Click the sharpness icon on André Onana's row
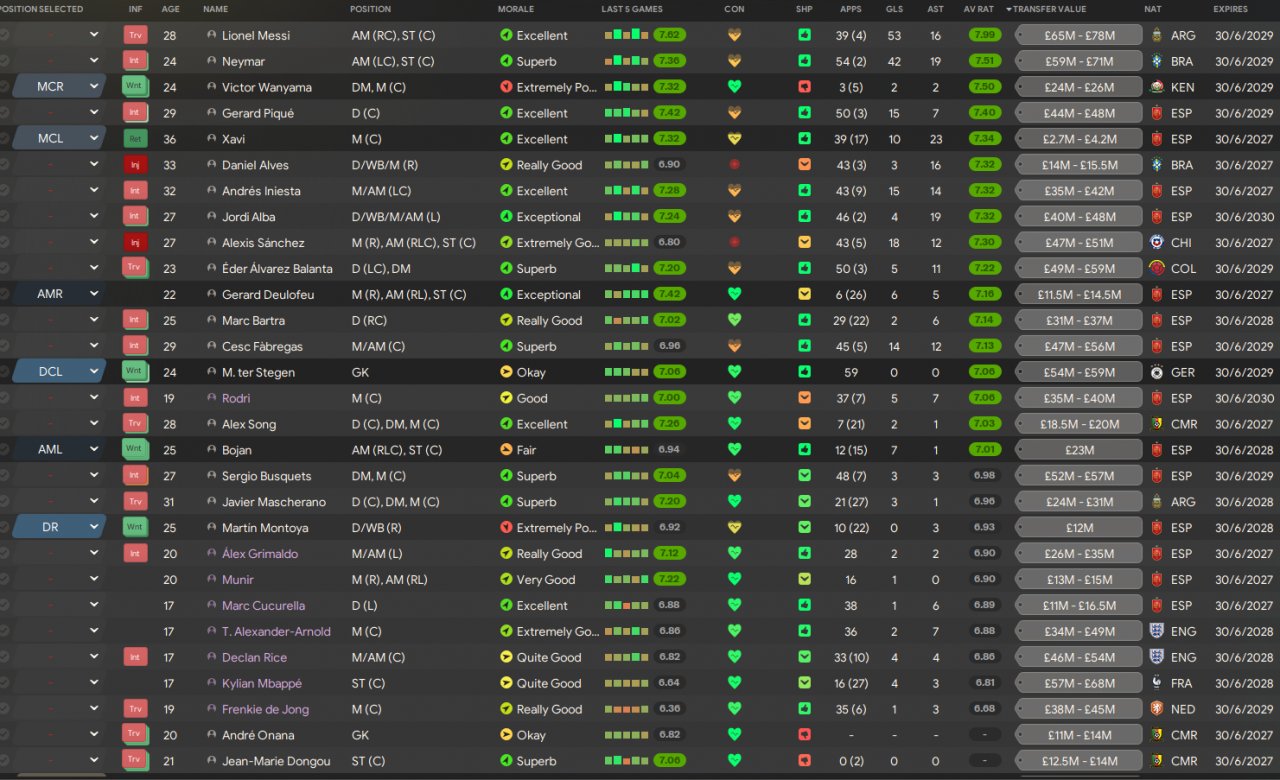 [805, 735]
